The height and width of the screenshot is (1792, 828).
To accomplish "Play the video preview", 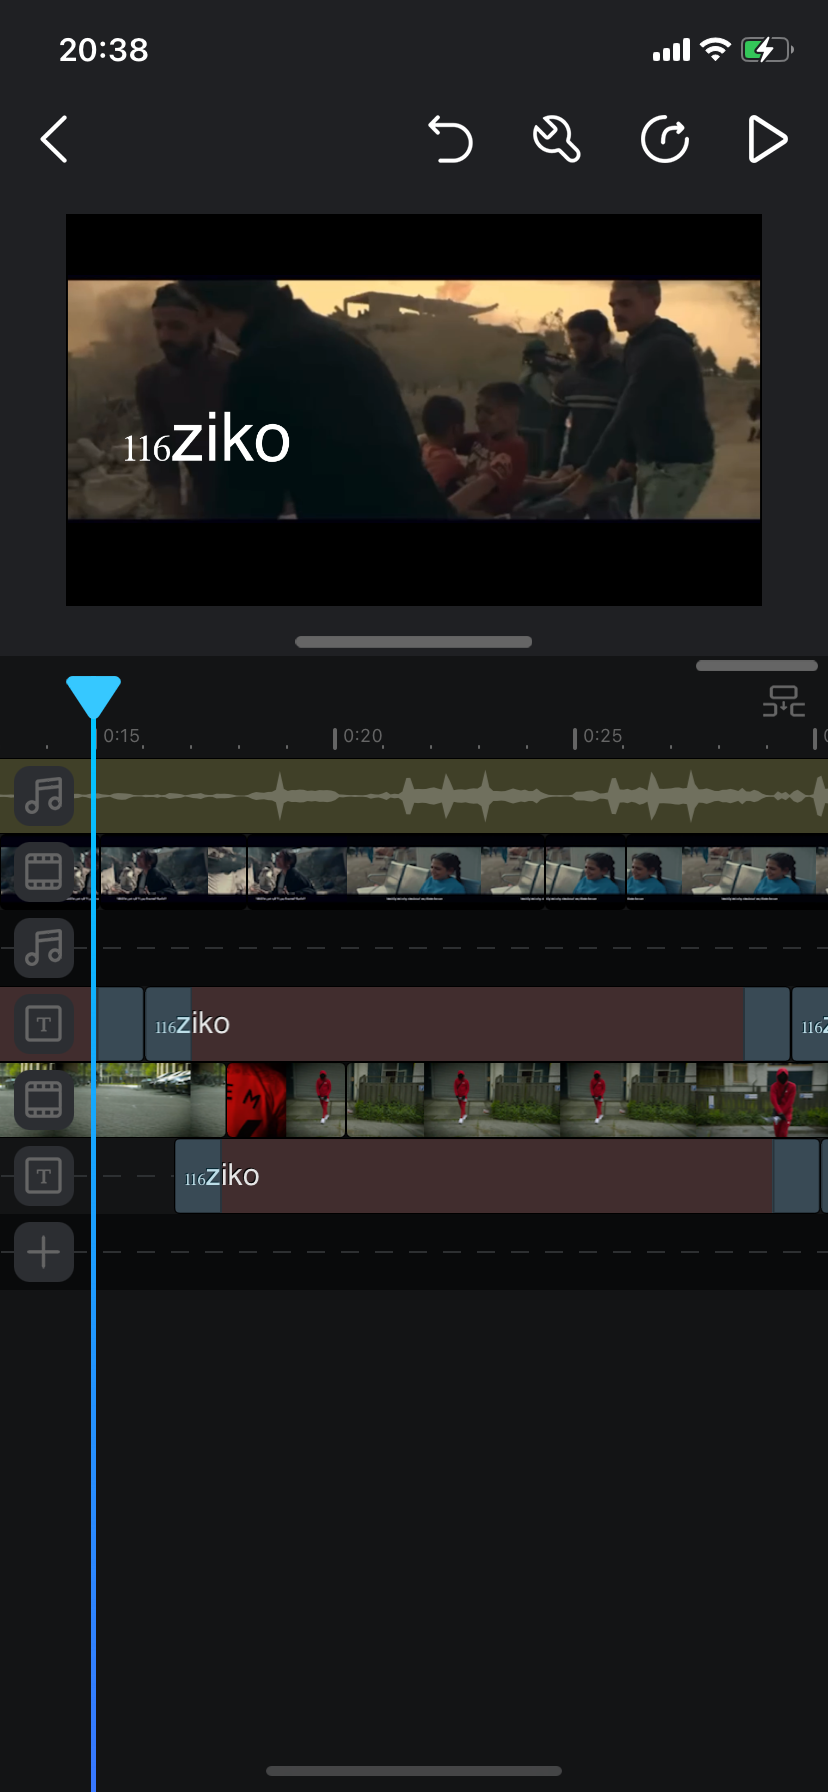I will 768,139.
